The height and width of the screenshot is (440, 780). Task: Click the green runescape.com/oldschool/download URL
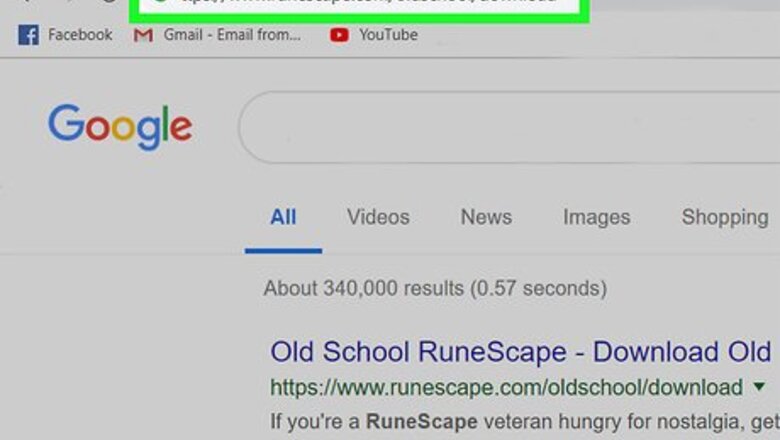(506, 387)
